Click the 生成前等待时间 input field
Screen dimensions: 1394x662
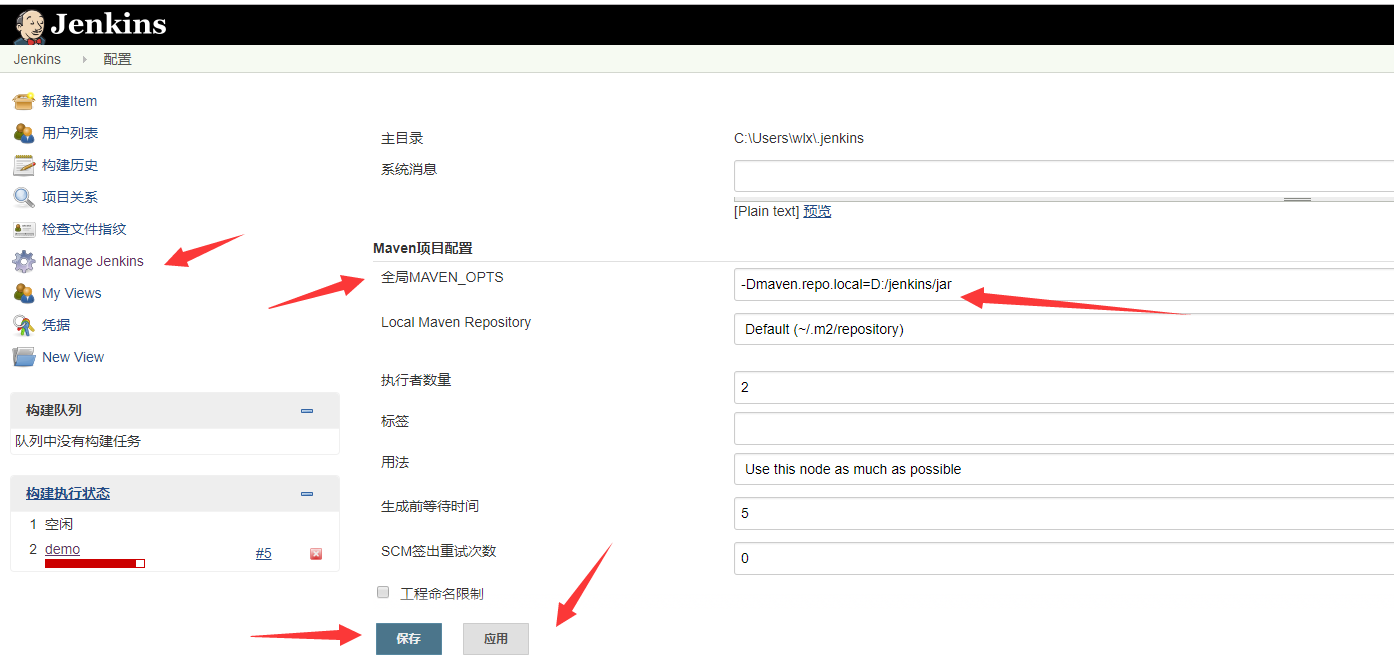point(1064,513)
